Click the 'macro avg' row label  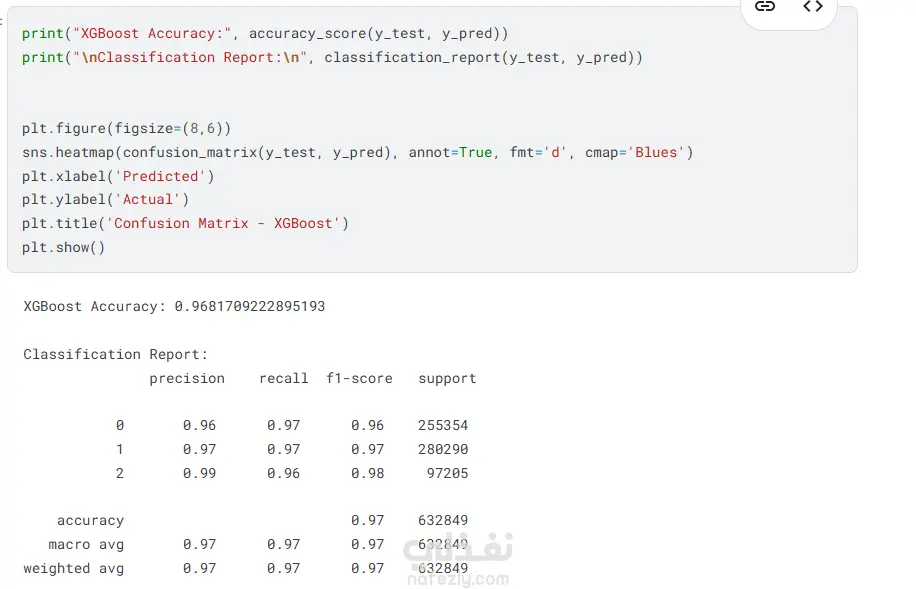coord(86,545)
